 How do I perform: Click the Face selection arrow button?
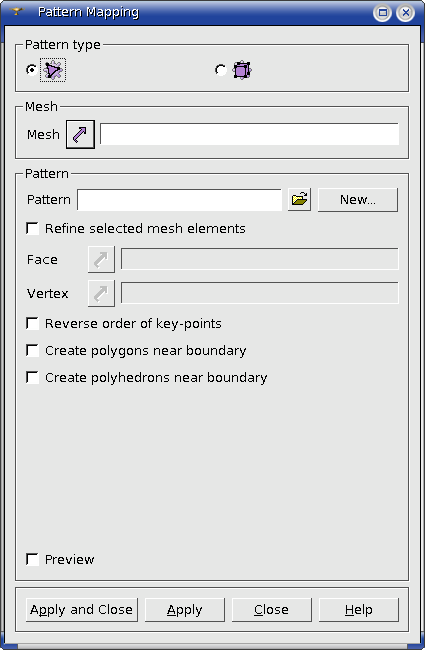tap(101, 260)
